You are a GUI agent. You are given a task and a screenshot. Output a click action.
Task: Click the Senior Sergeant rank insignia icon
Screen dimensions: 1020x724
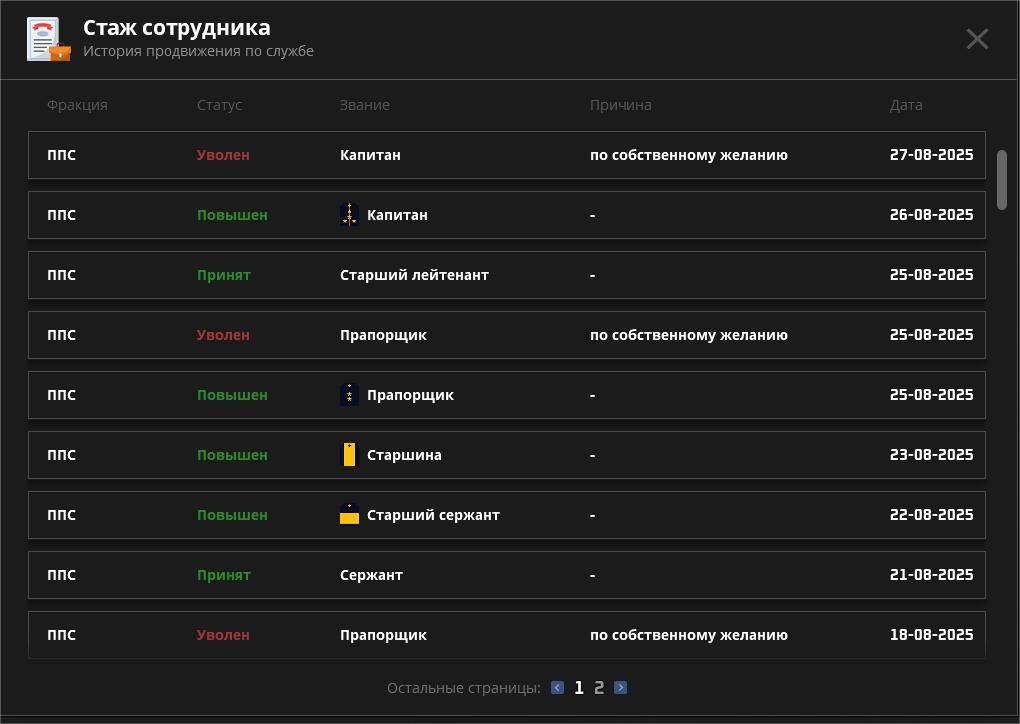[x=349, y=515]
